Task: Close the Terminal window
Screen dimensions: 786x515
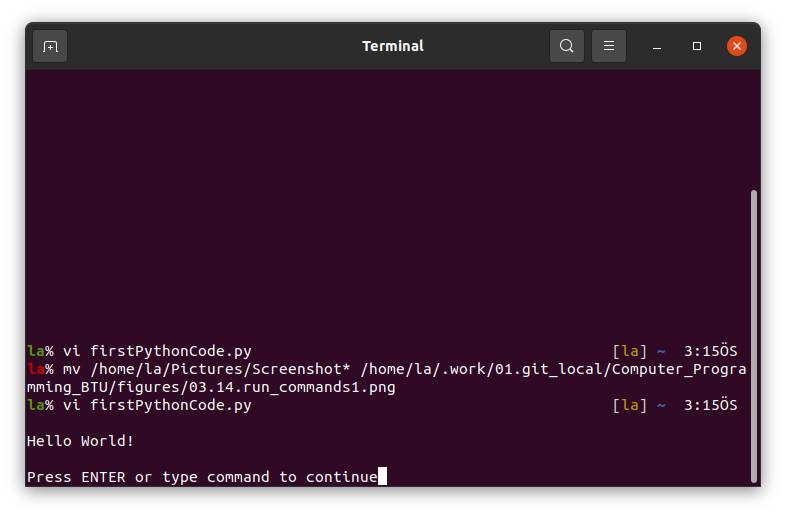Action: 737,46
